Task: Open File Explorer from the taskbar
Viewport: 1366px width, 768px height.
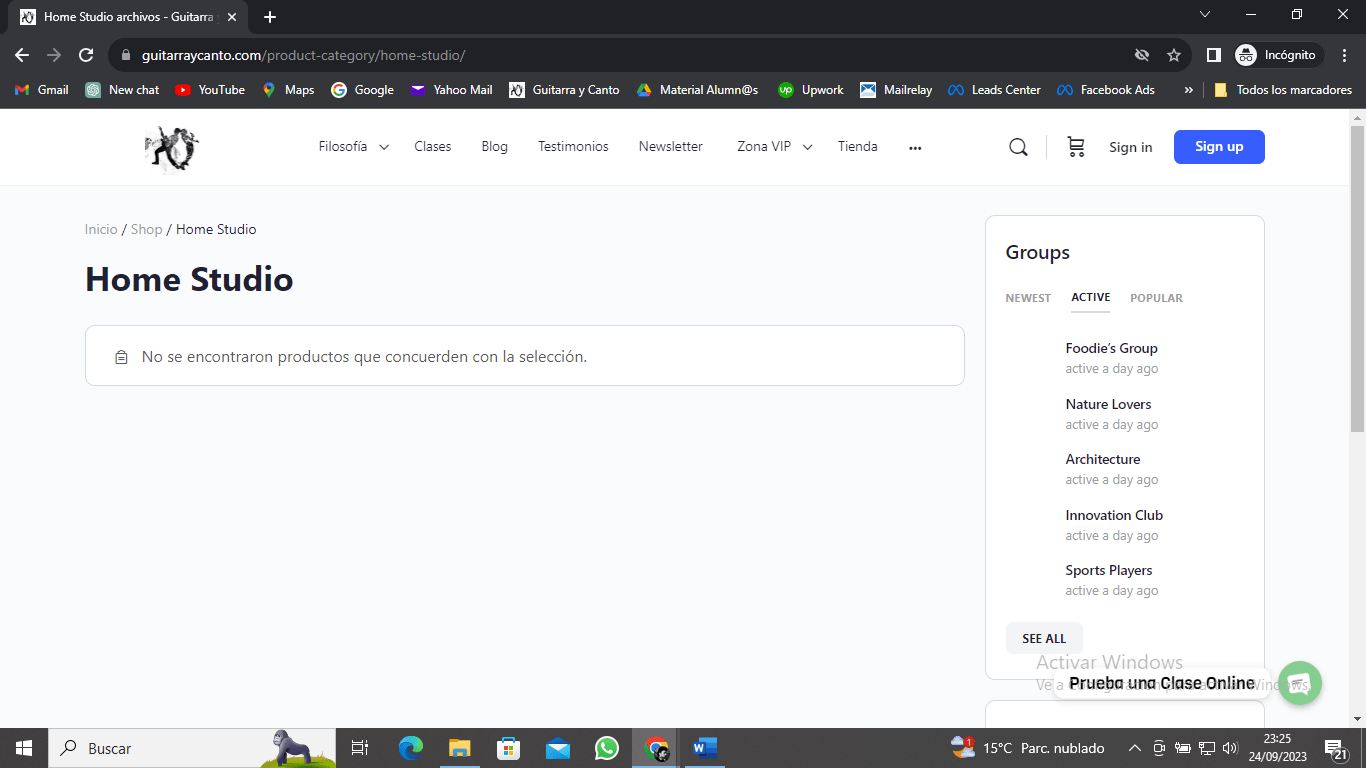Action: (x=460, y=748)
